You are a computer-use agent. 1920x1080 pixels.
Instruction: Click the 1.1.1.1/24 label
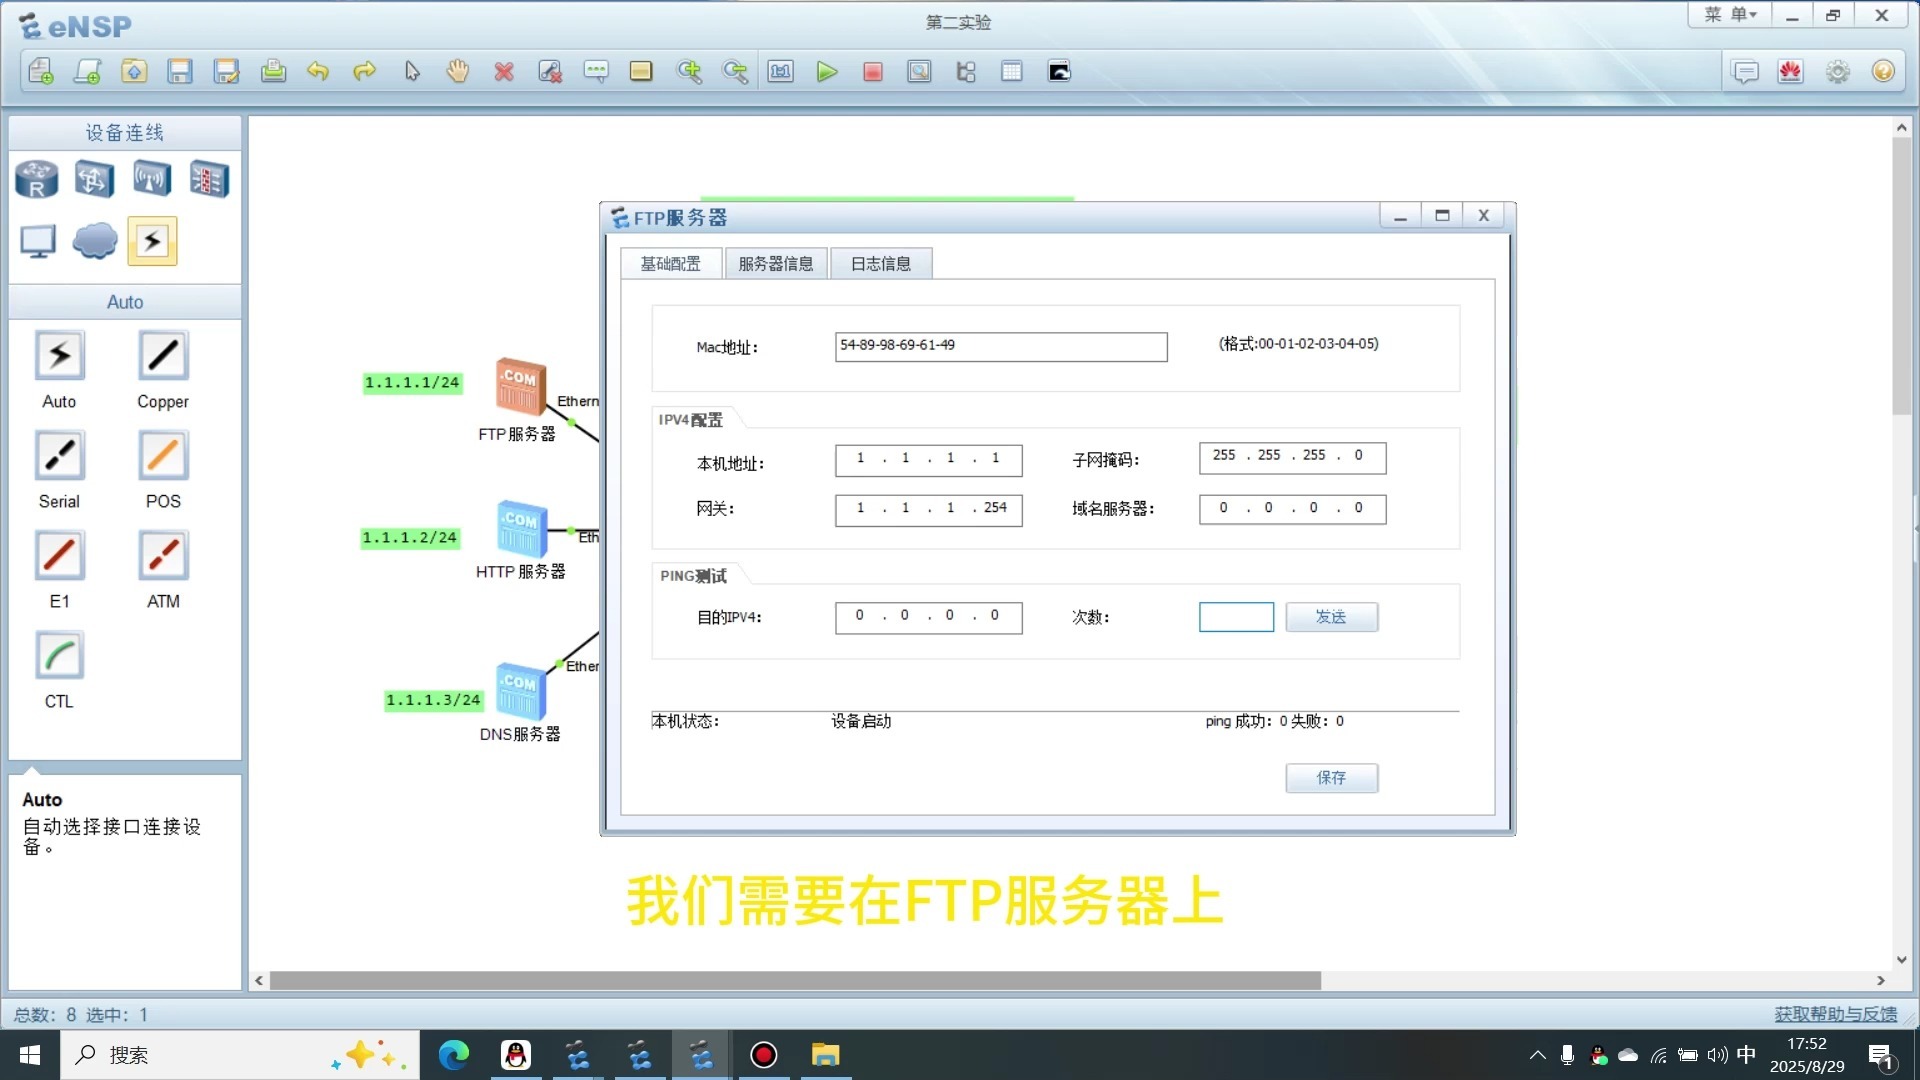pyautogui.click(x=412, y=383)
